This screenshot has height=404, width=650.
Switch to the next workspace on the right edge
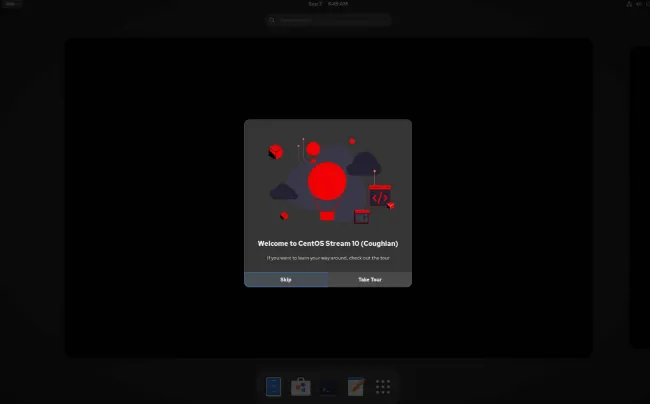(x=639, y=198)
